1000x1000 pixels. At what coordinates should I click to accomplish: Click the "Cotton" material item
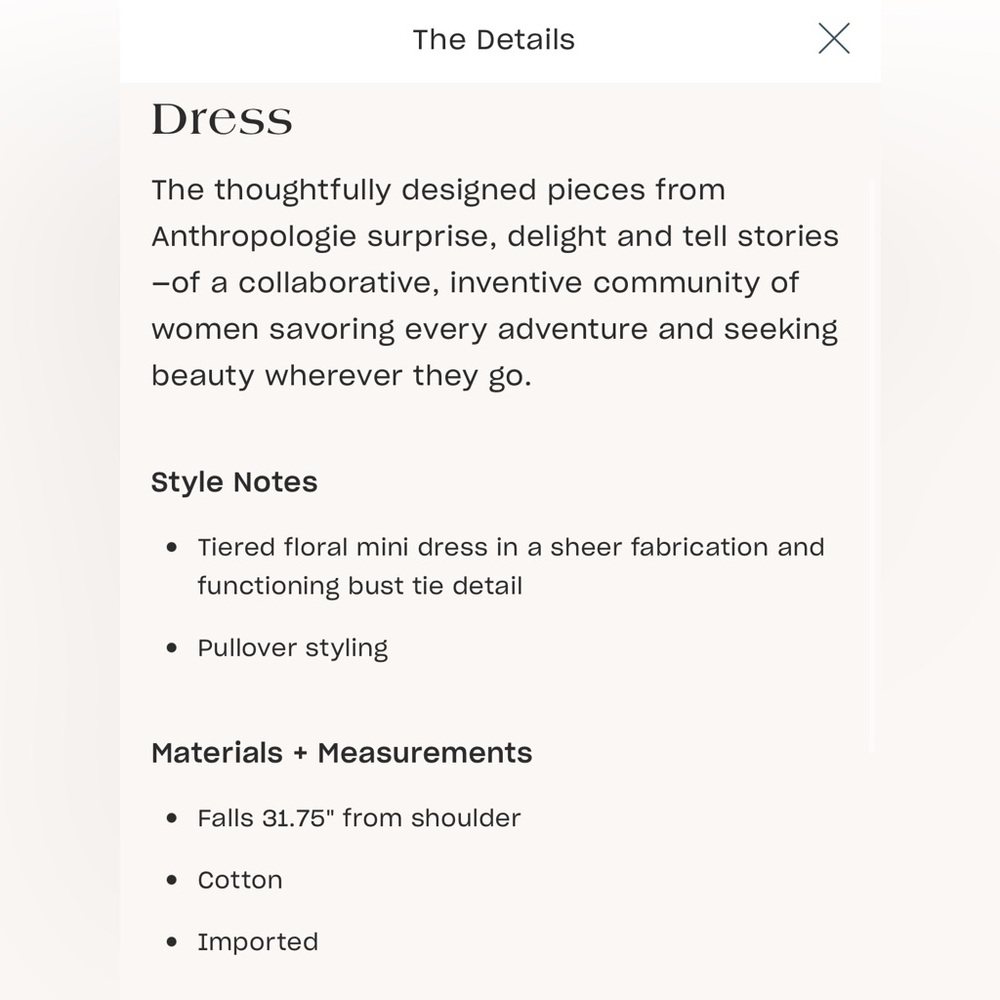click(240, 880)
